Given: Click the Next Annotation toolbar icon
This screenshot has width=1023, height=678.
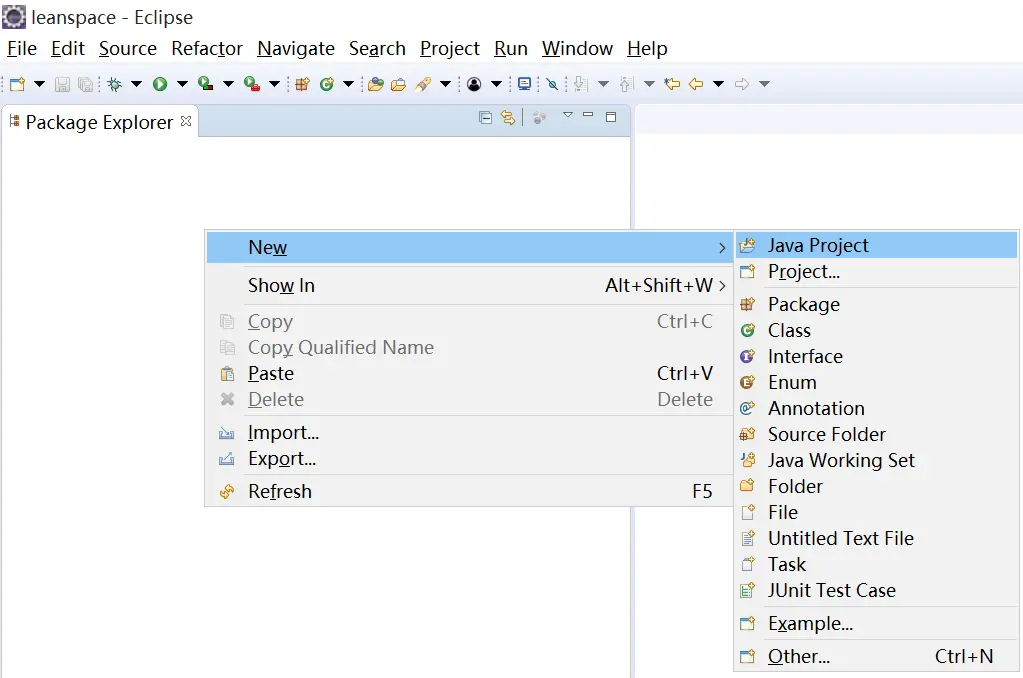Looking at the screenshot, I should [x=581, y=84].
